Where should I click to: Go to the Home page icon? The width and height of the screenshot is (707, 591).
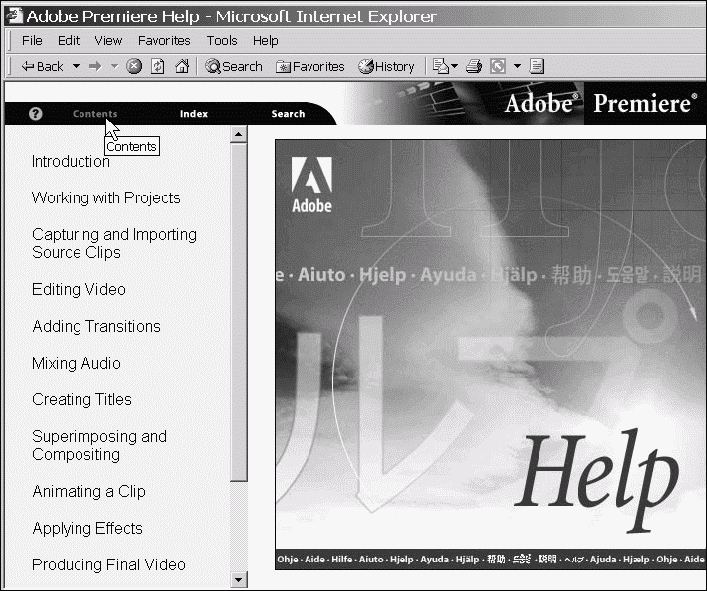[x=181, y=67]
